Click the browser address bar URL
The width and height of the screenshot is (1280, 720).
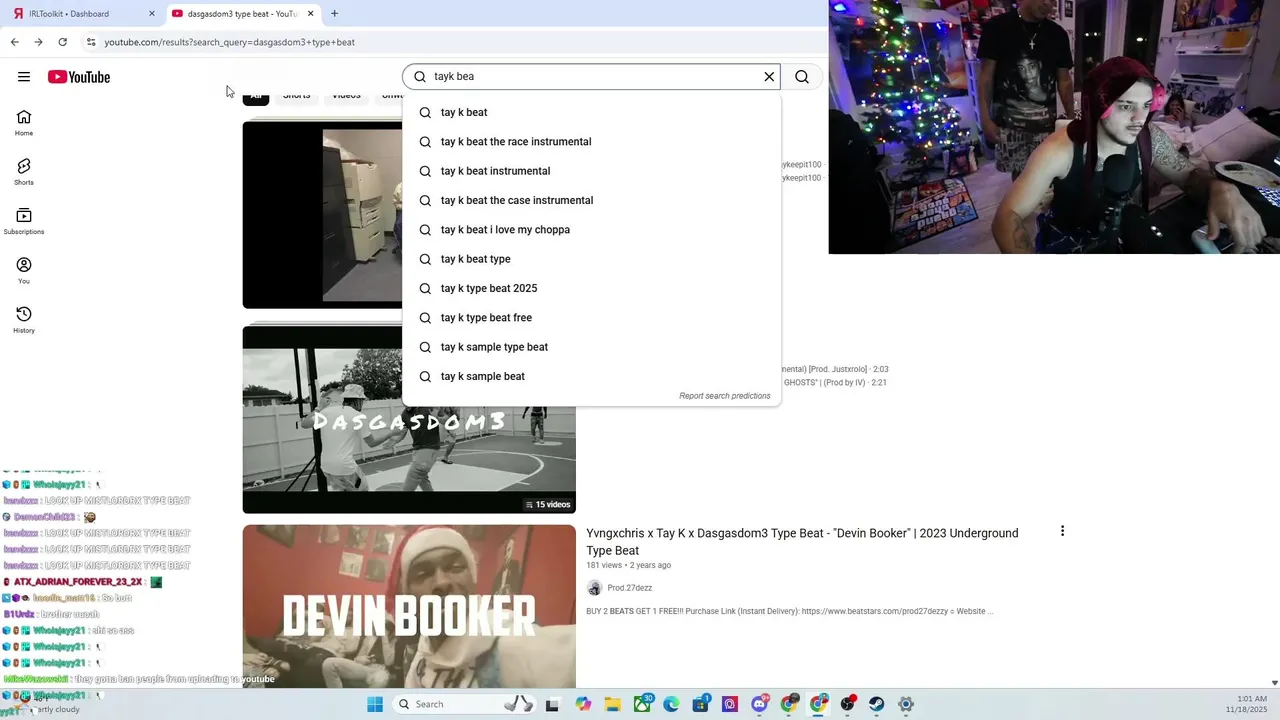[230, 42]
